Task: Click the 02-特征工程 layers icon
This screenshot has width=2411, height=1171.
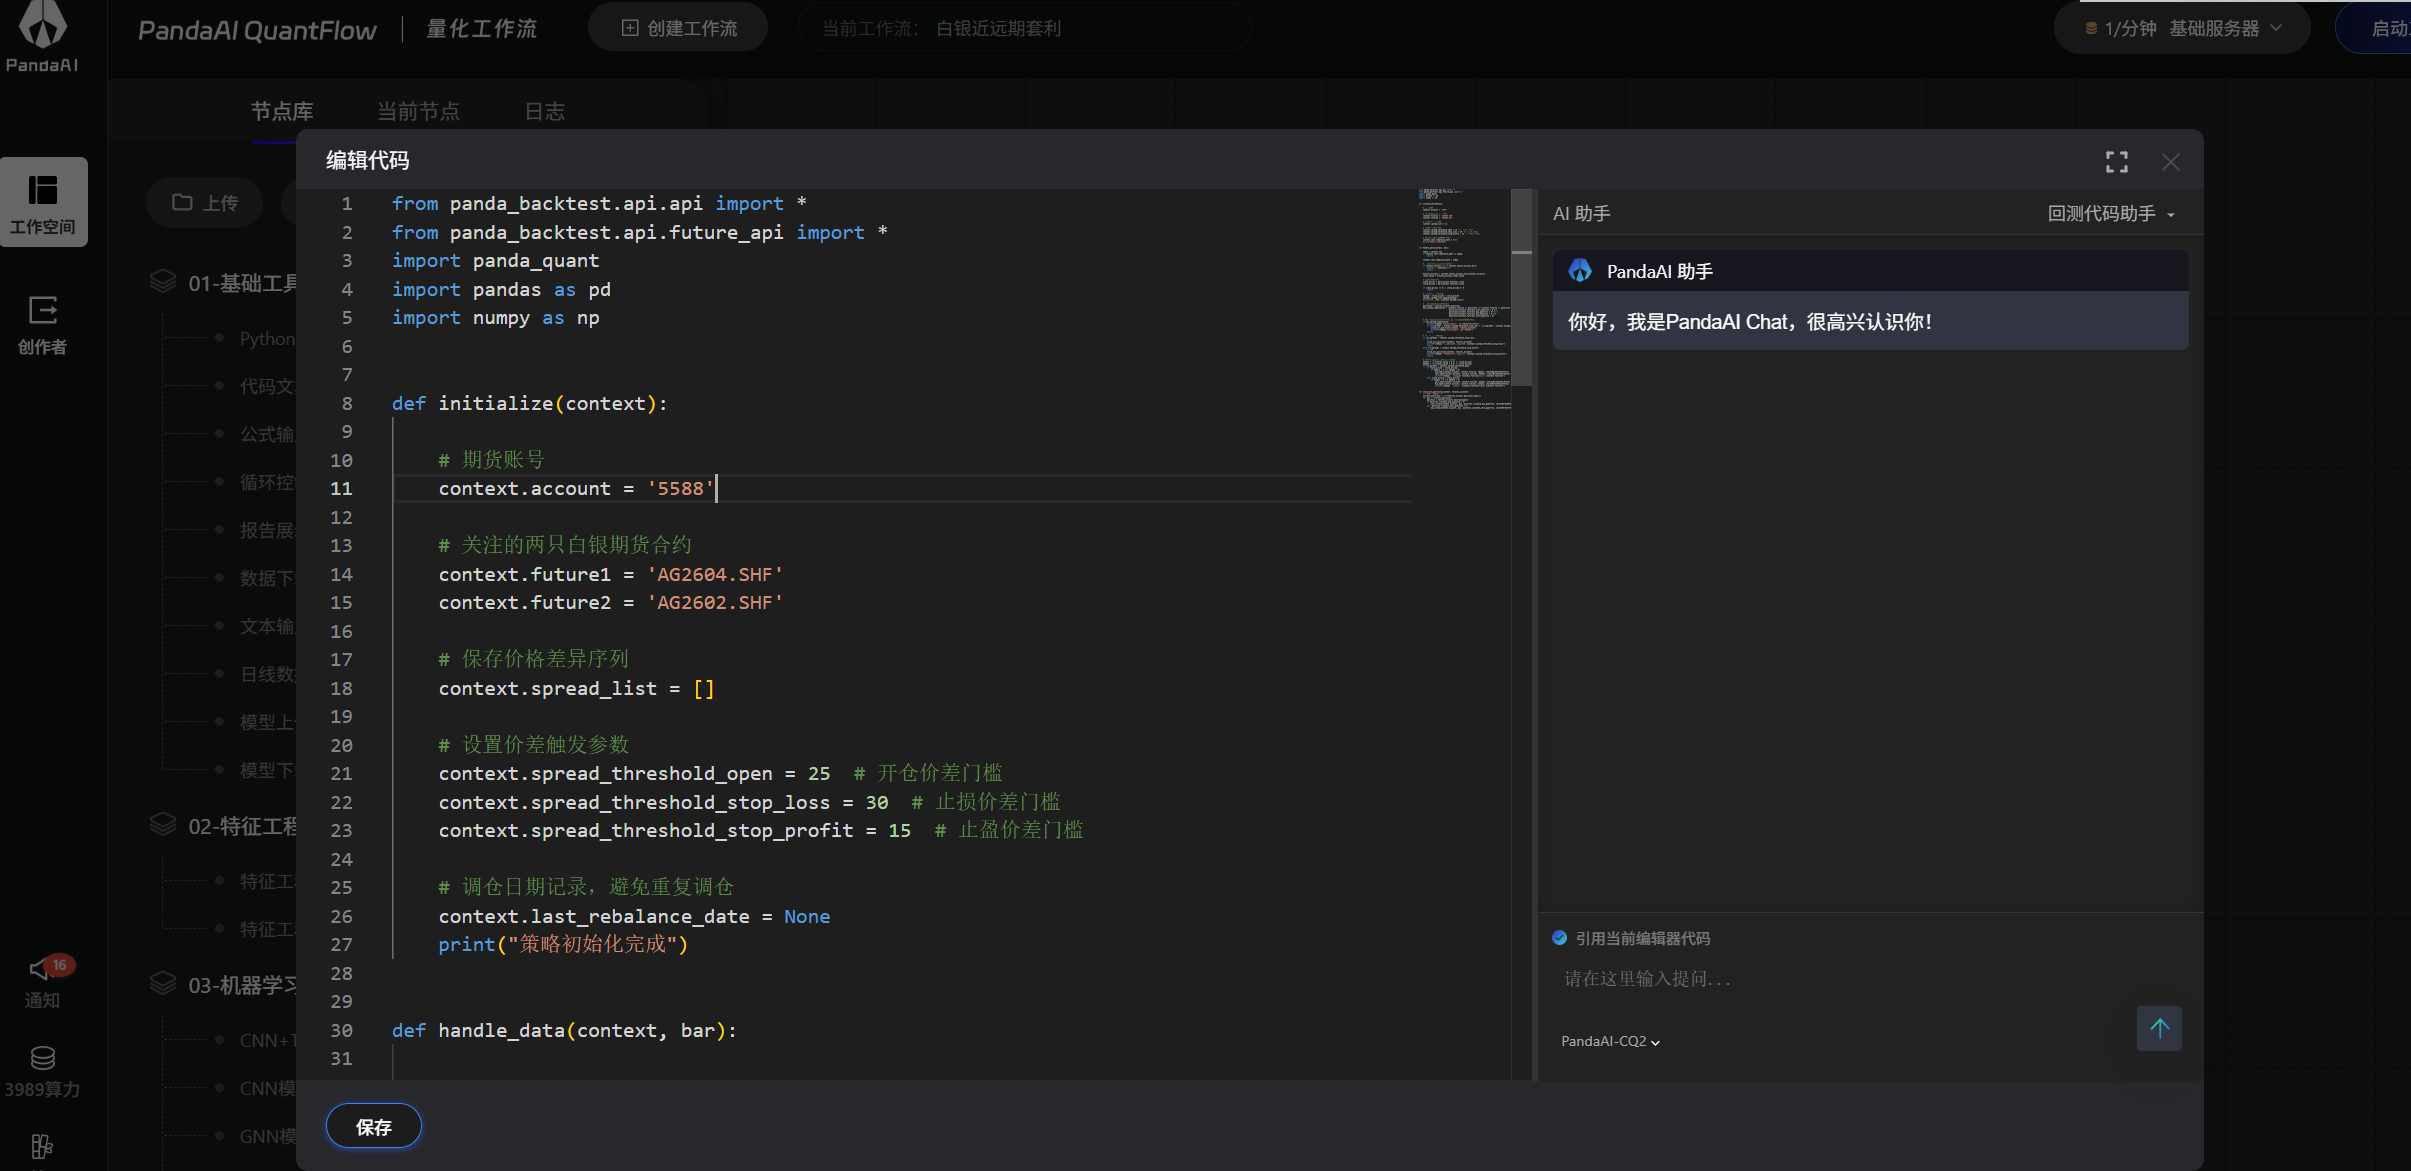Action: tap(163, 825)
